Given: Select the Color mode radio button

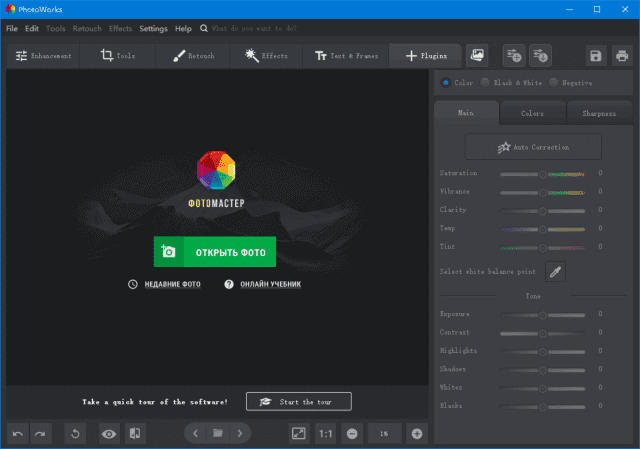Looking at the screenshot, I should click(446, 83).
